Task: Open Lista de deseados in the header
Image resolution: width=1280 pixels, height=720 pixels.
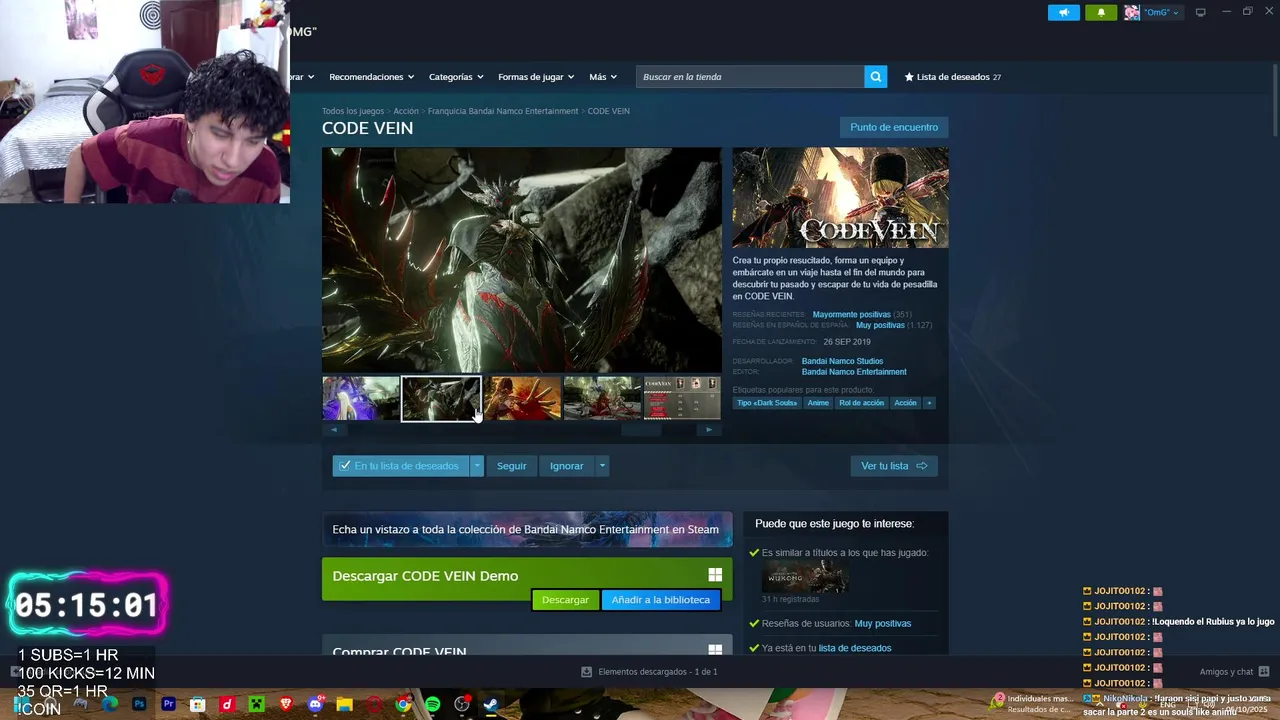Action: point(954,77)
